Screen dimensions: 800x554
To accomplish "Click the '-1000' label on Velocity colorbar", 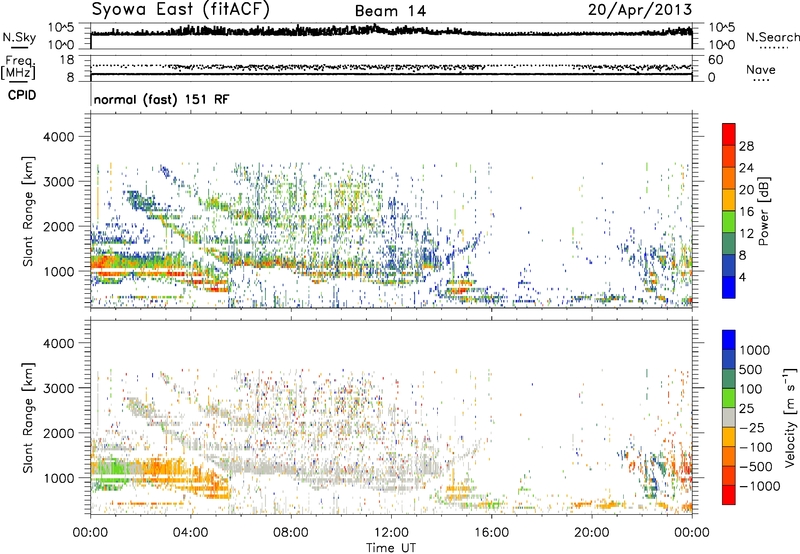I will pyautogui.click(x=760, y=486).
